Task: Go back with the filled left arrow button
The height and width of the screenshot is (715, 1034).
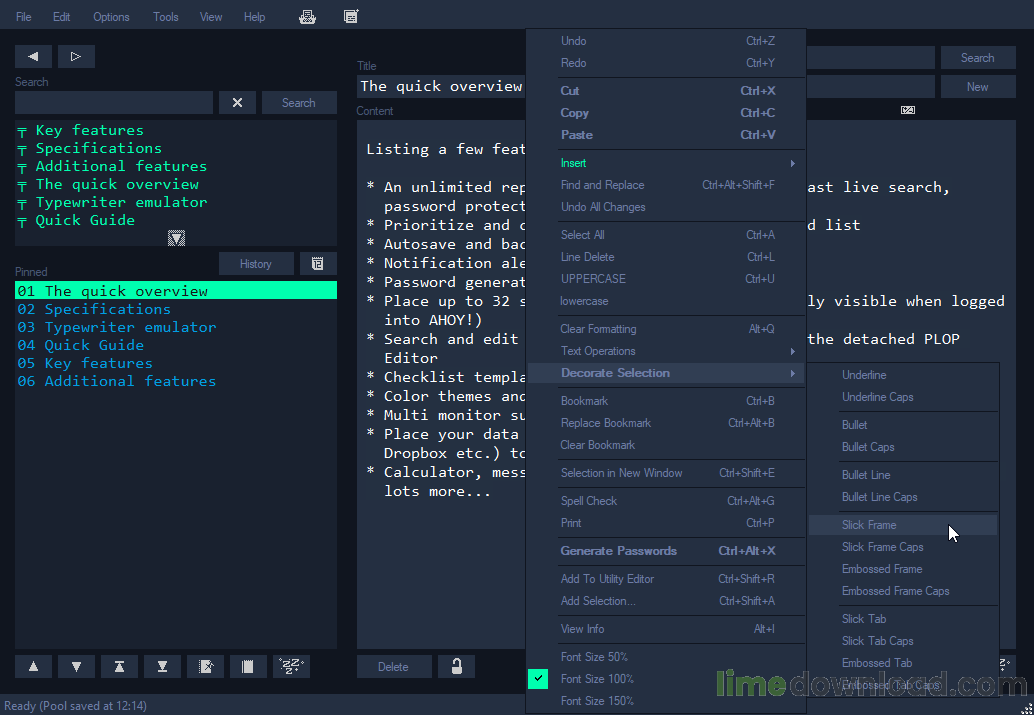Action: tap(33, 57)
